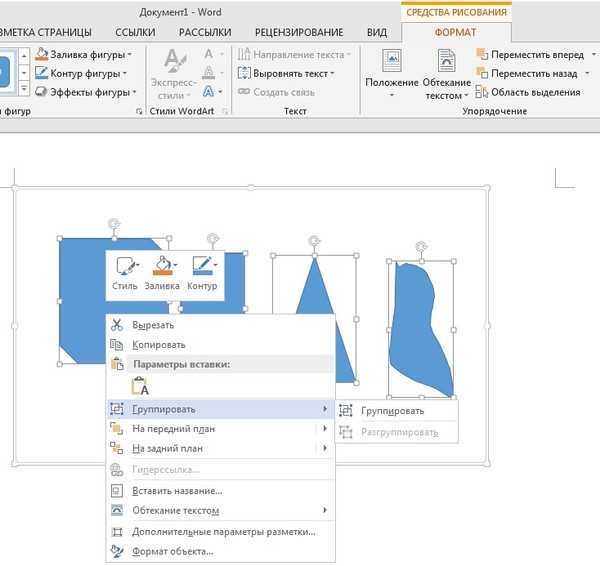Click Группировать in the submenu
This screenshot has width=600, height=566.
(396, 411)
